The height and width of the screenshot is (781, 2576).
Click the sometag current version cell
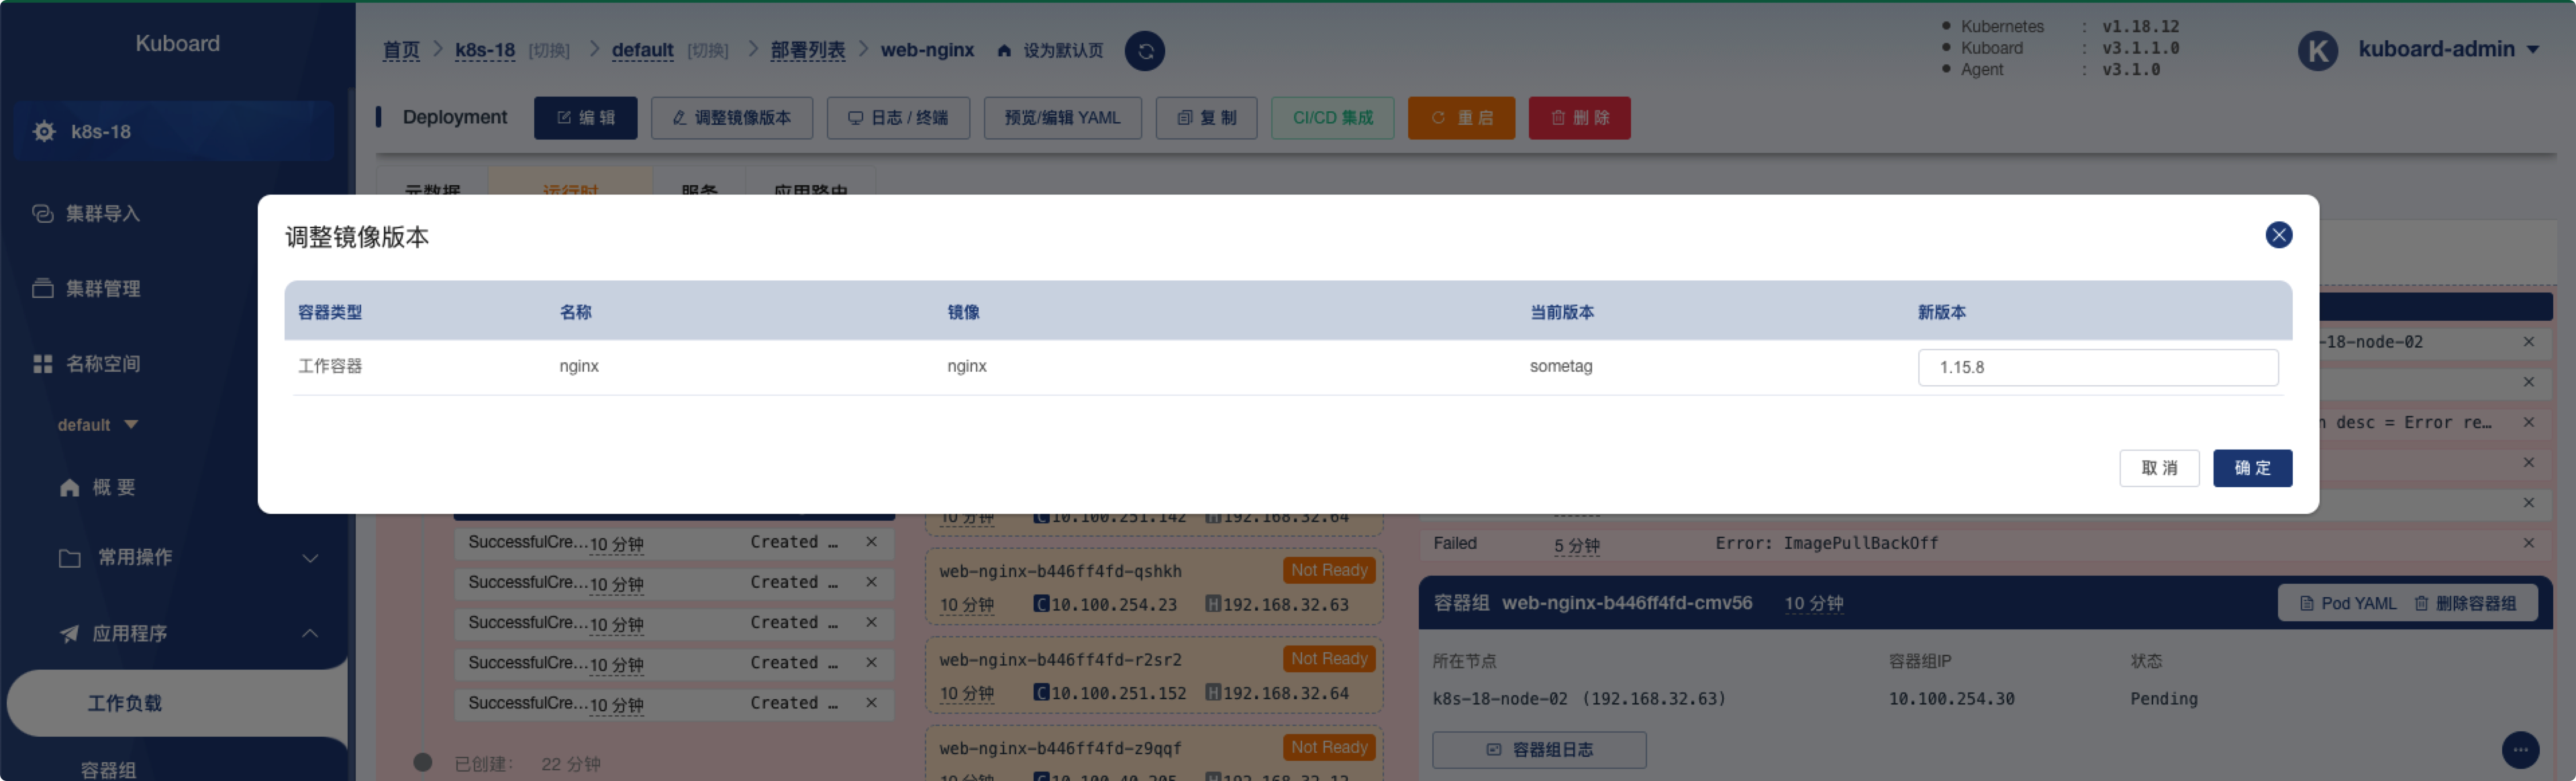[1560, 366]
